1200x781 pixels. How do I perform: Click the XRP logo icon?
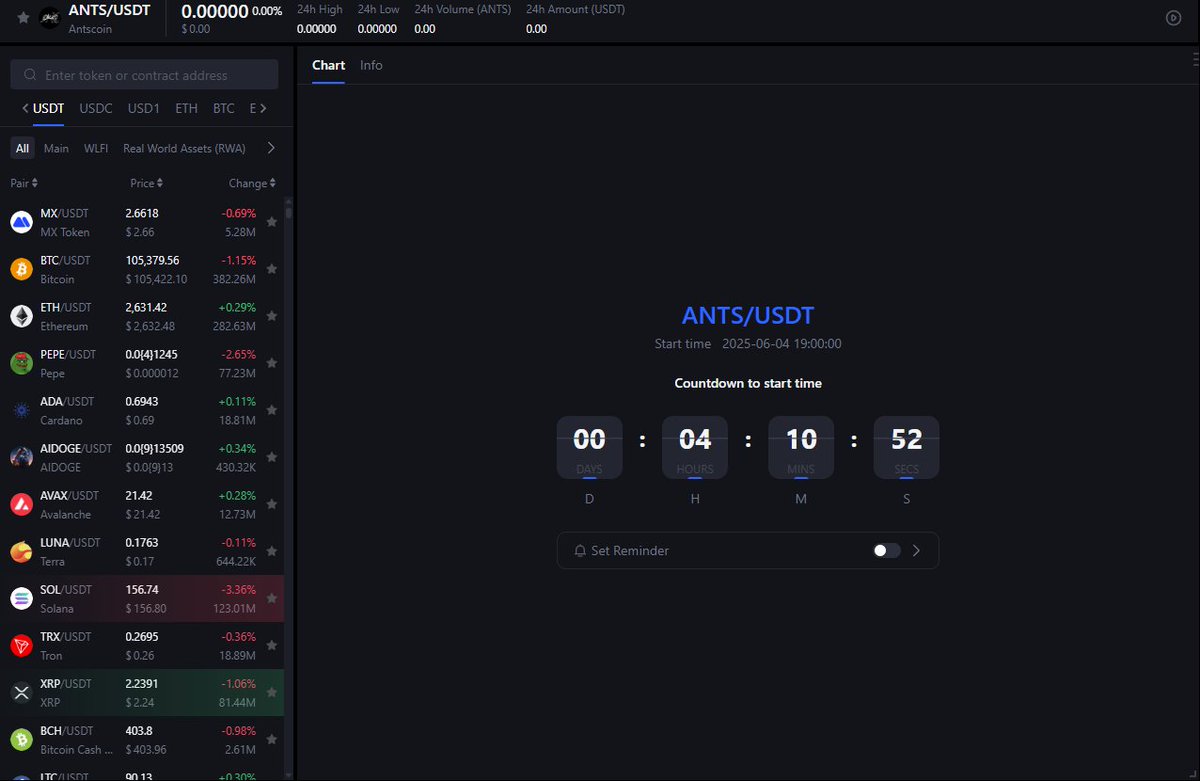tap(22, 692)
